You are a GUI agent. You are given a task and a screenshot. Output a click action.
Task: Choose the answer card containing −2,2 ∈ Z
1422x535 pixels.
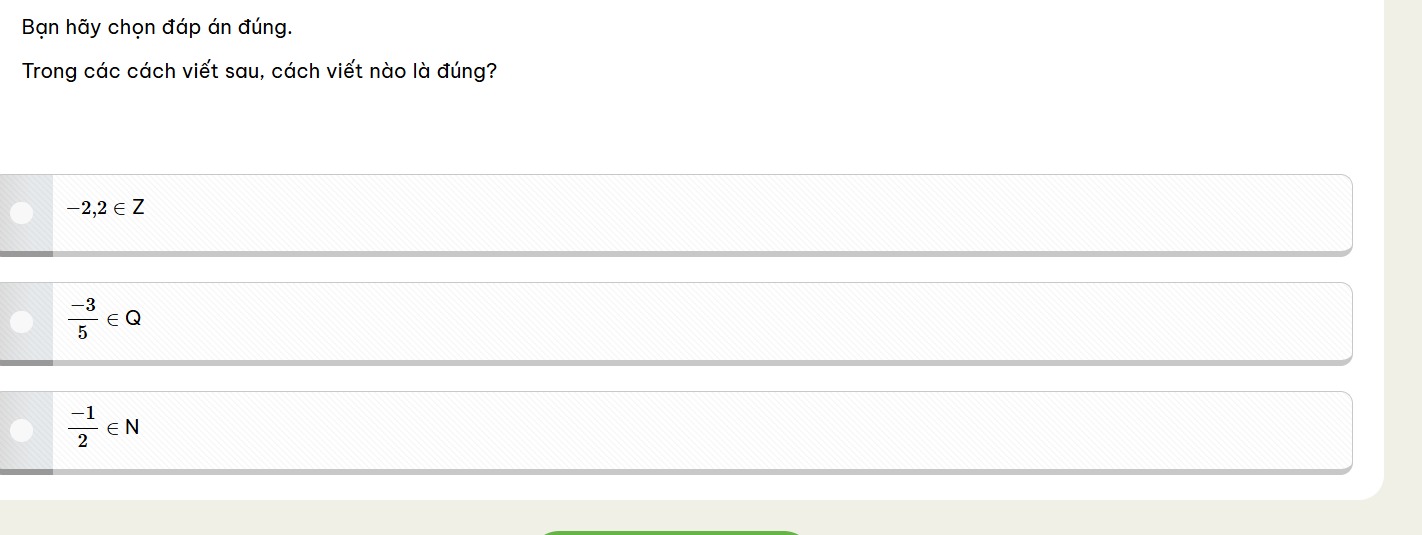coord(700,212)
